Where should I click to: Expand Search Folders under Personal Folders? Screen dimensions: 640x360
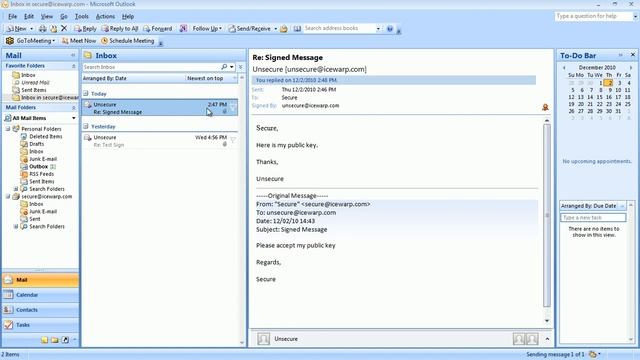tap(16, 189)
